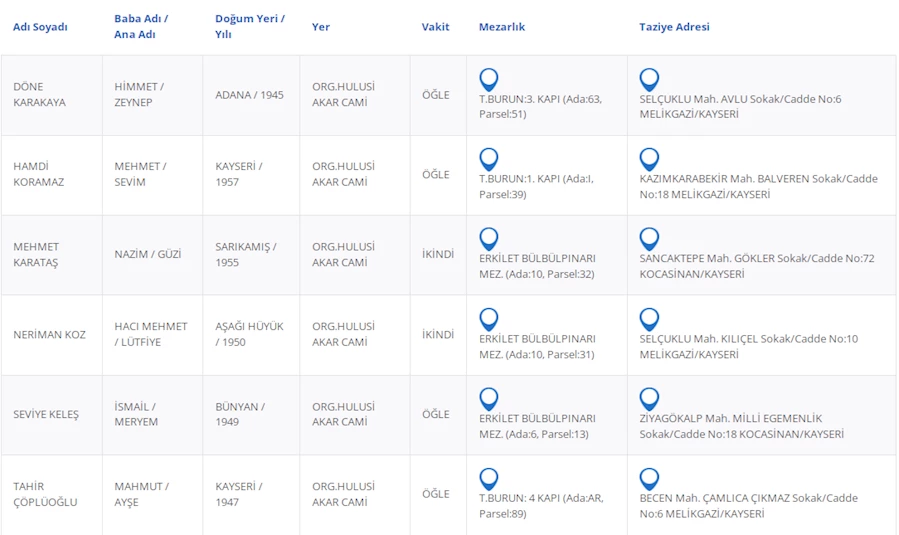Viewport: 899px width, 535px height.
Task: Show cemetery map pin for Tahir Çoplüoğlu
Action: pos(489,479)
